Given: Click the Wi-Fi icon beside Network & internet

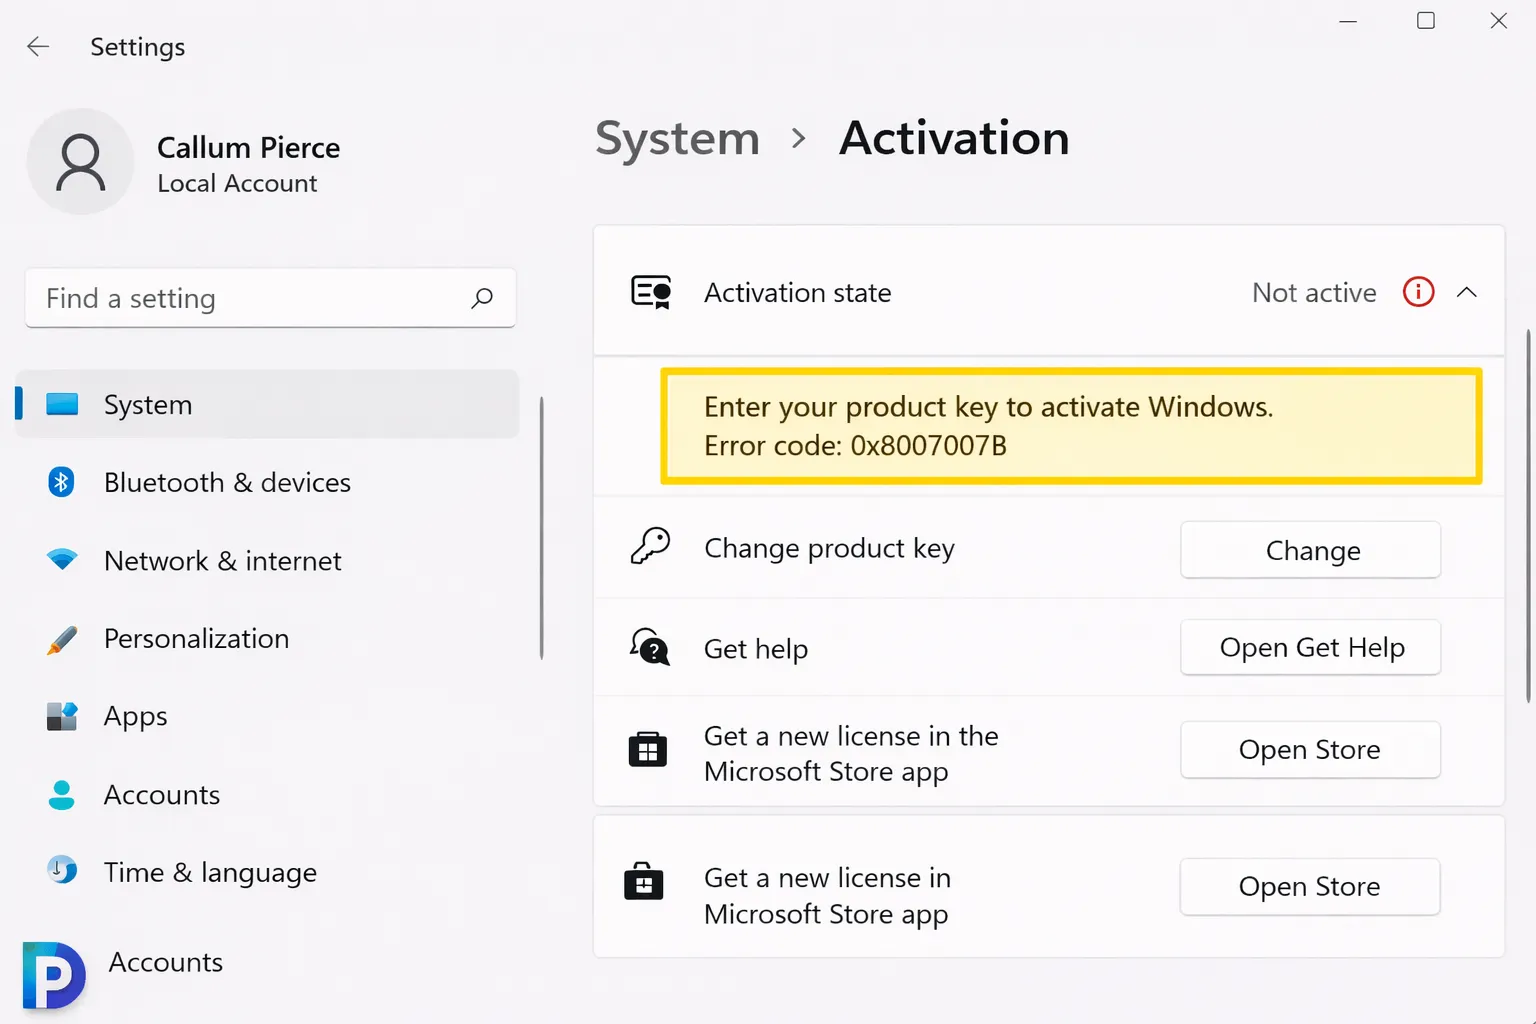Looking at the screenshot, I should click(62, 560).
